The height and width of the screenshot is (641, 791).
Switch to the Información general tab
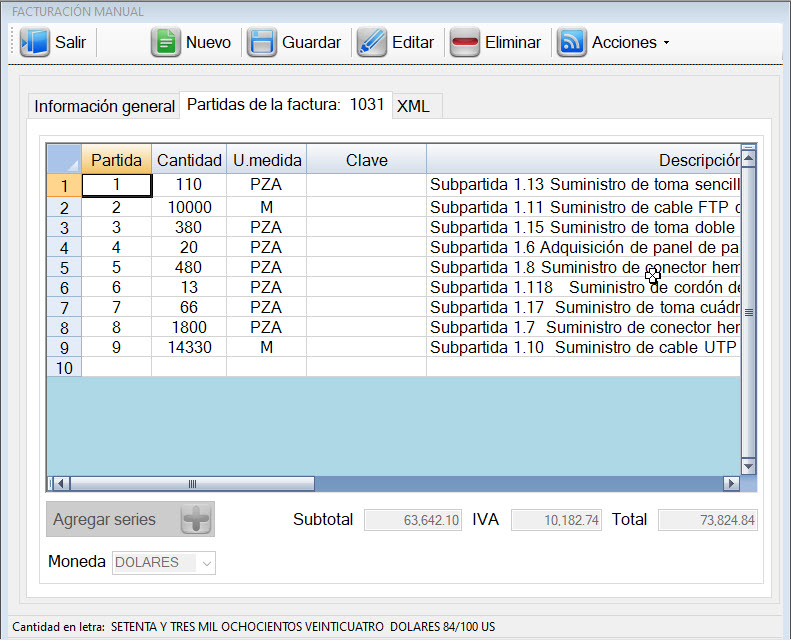(x=104, y=106)
